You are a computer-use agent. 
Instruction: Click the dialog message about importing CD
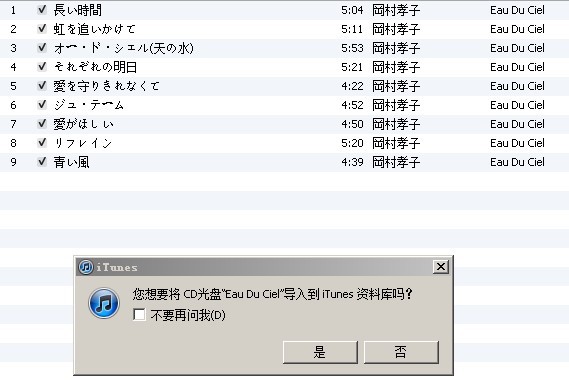coord(273,294)
